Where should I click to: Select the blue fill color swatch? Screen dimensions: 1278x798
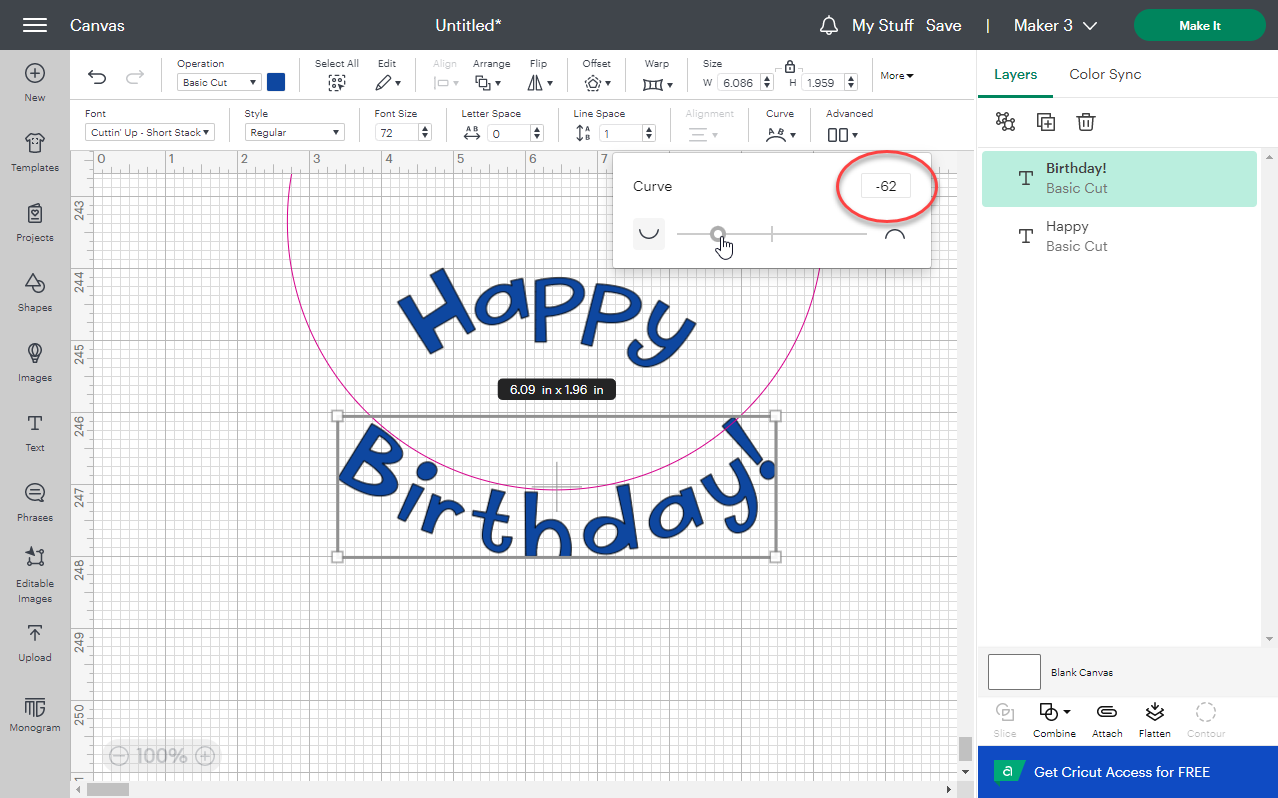tap(276, 82)
